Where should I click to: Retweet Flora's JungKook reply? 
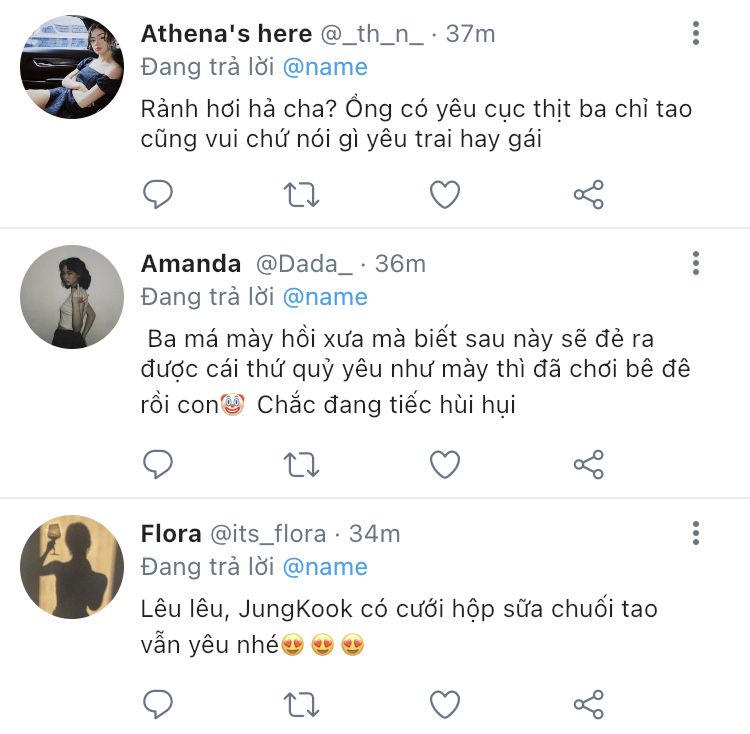pos(301,704)
